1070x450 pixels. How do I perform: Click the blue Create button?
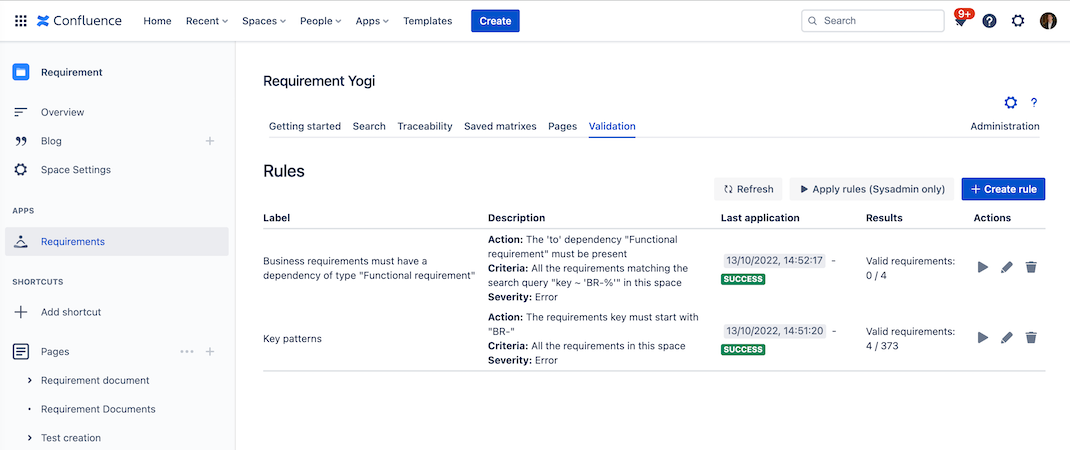[x=495, y=20]
